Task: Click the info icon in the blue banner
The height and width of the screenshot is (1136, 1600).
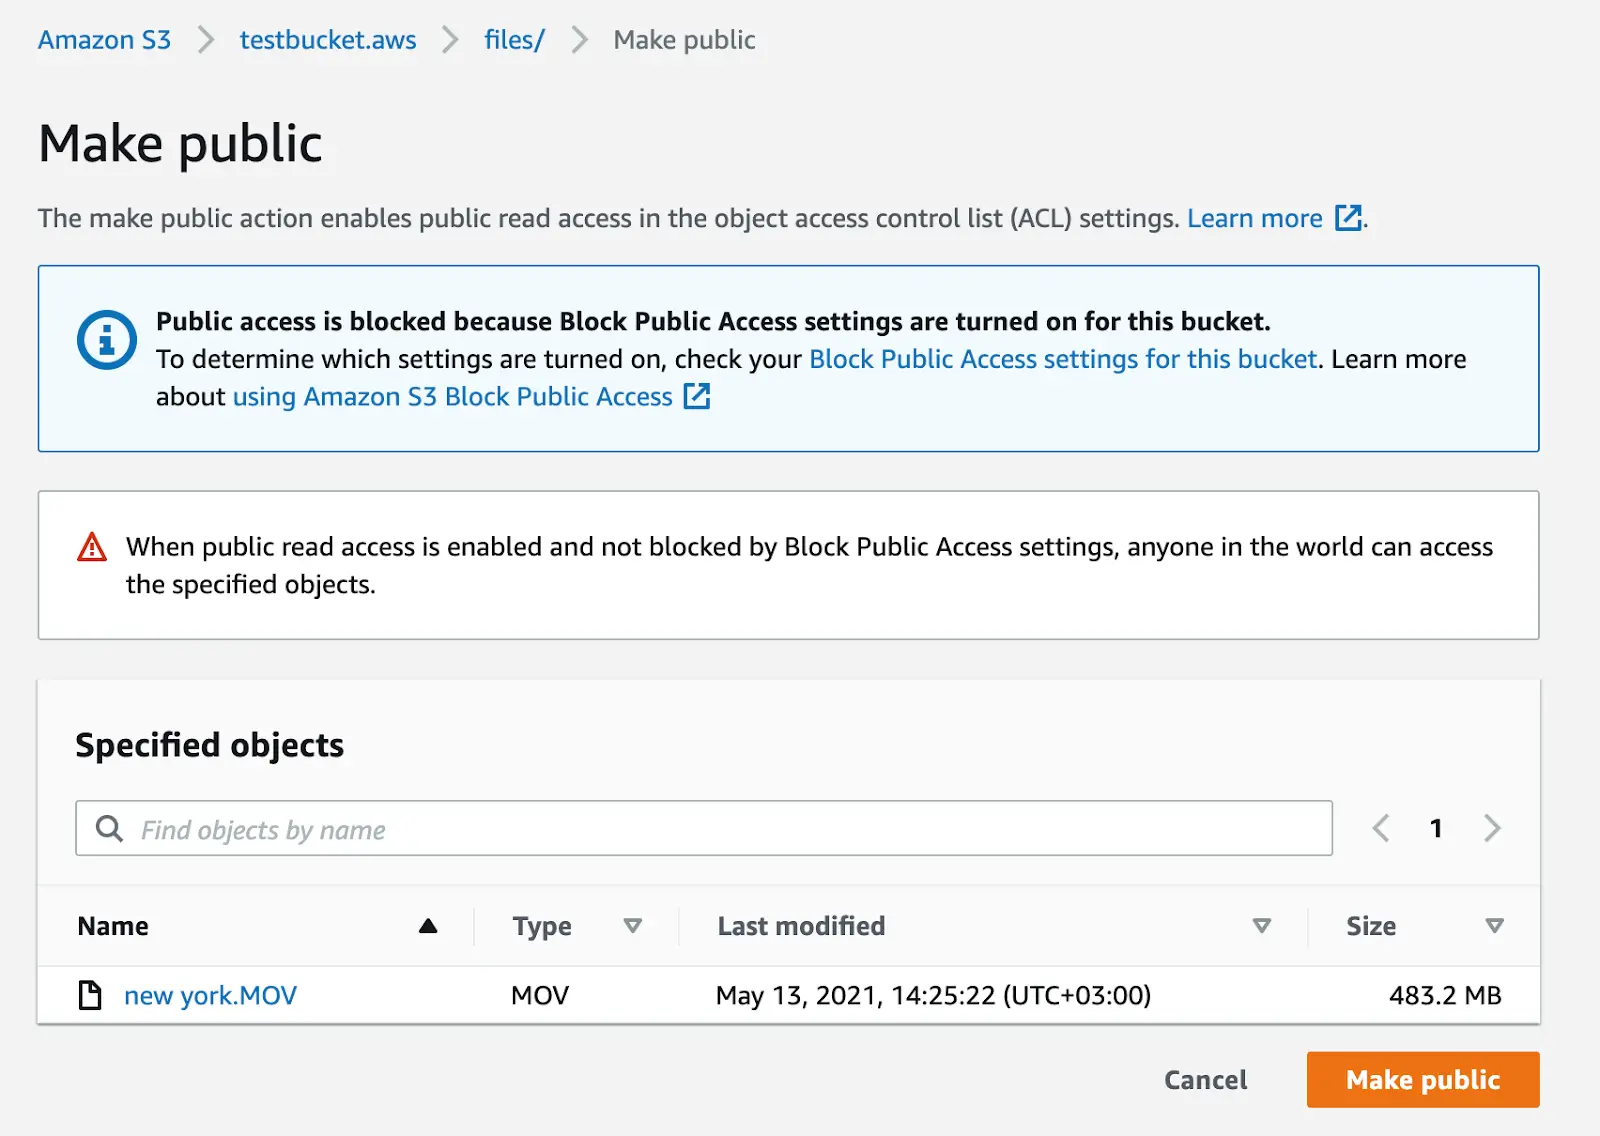Action: 108,339
